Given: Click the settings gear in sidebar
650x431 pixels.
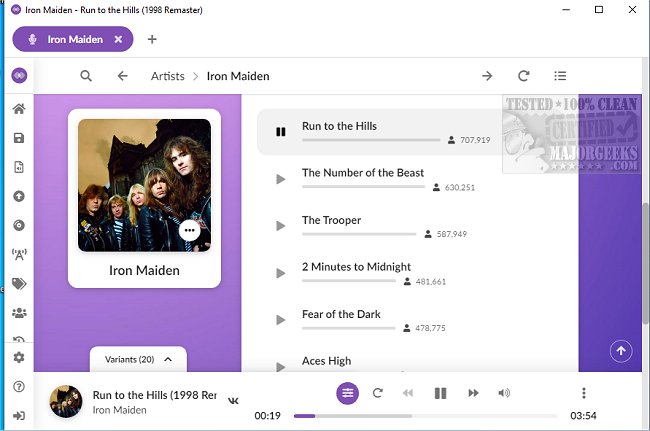Looking at the screenshot, I should 18,357.
